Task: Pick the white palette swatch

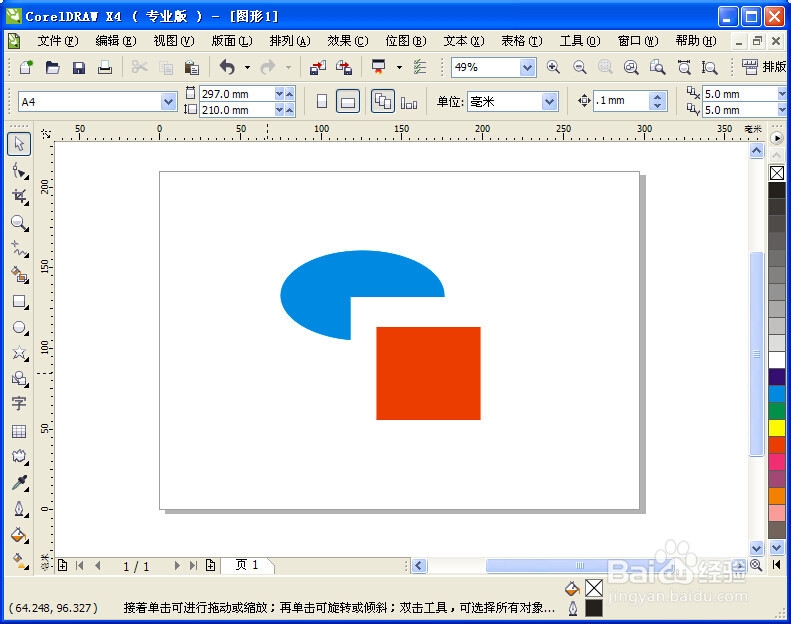Action: pyautogui.click(x=777, y=360)
